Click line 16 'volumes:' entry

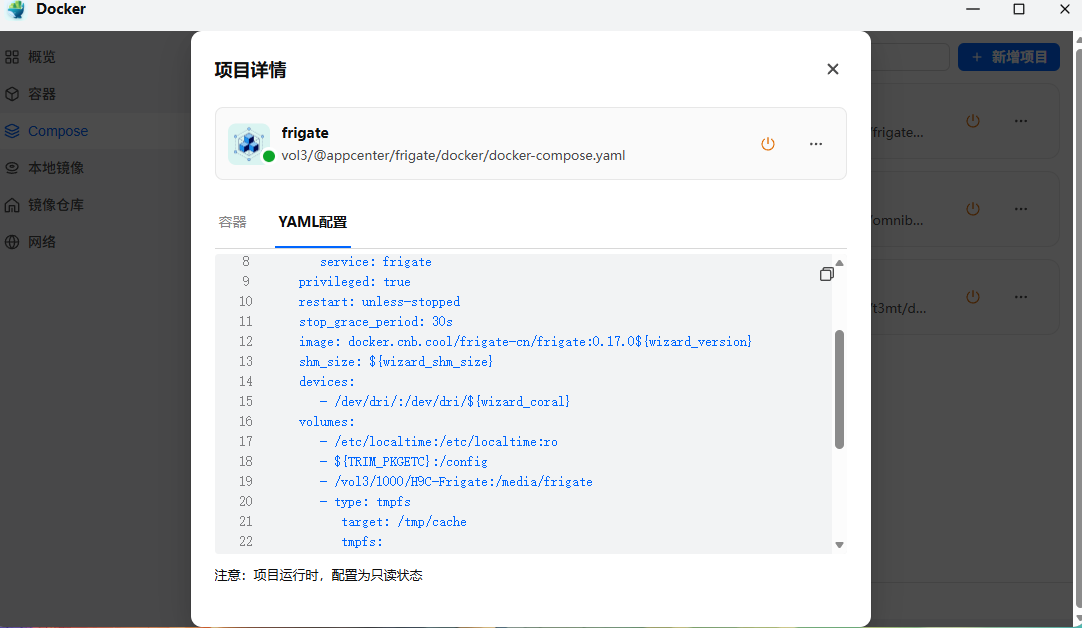[326, 422]
